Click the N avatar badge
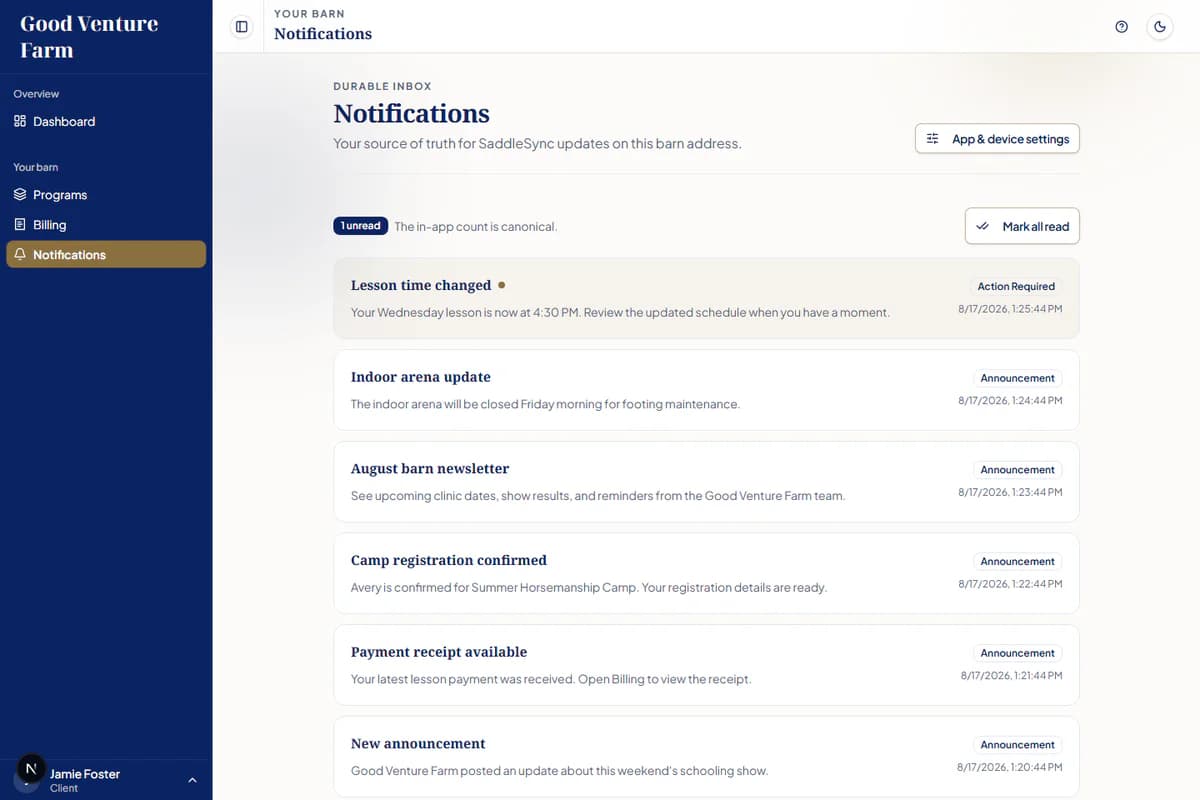The width and height of the screenshot is (1200, 800). [31, 768]
